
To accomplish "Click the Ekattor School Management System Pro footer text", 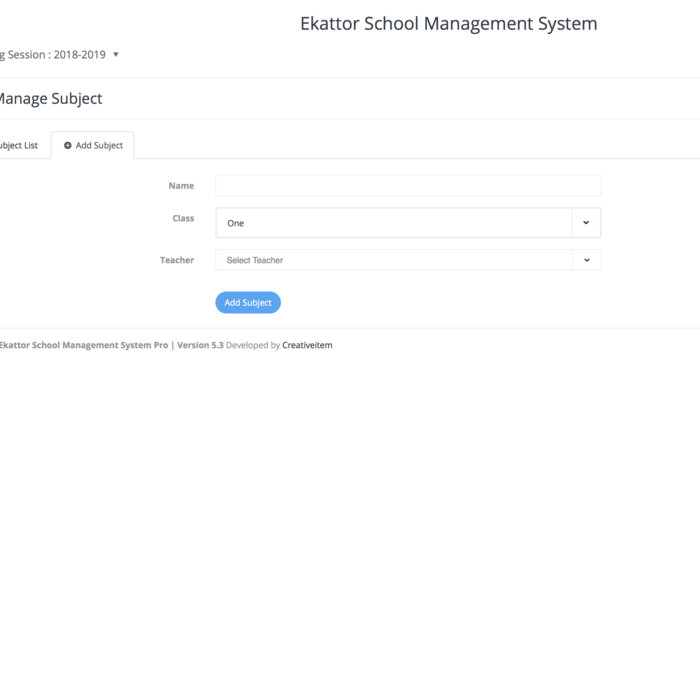I will click(x=83, y=345).
